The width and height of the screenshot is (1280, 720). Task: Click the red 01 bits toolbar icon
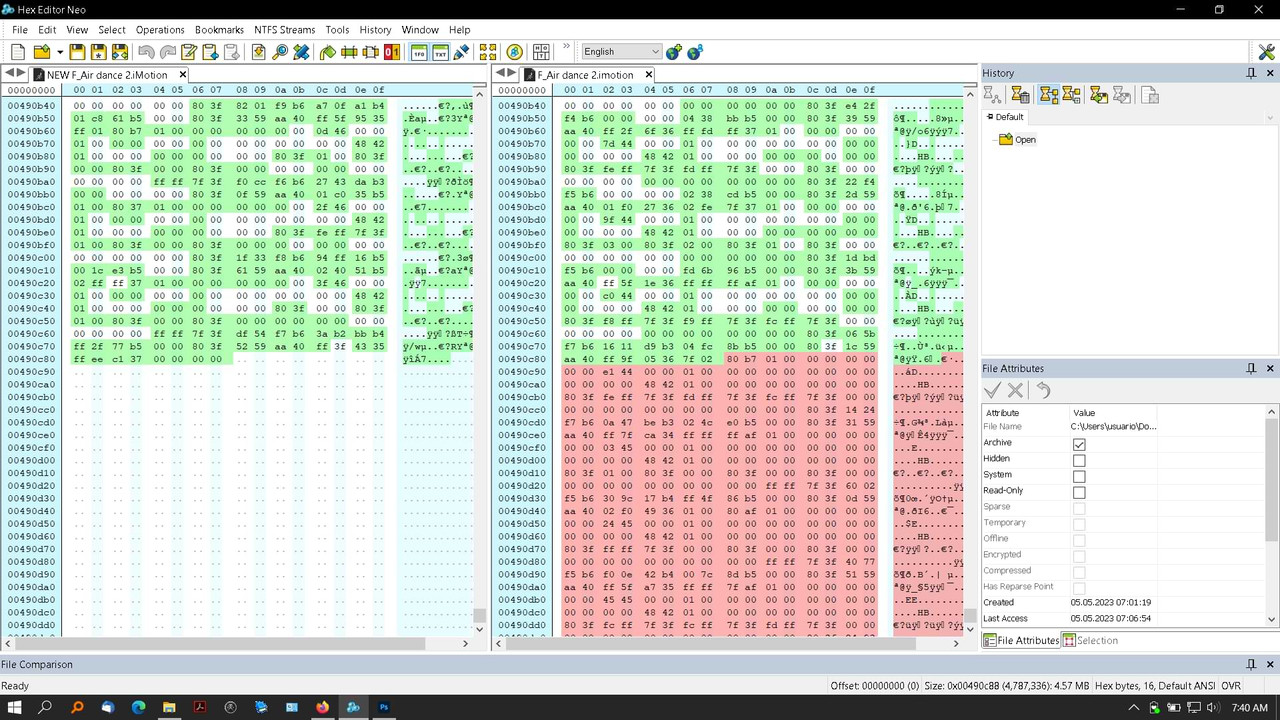click(392, 52)
